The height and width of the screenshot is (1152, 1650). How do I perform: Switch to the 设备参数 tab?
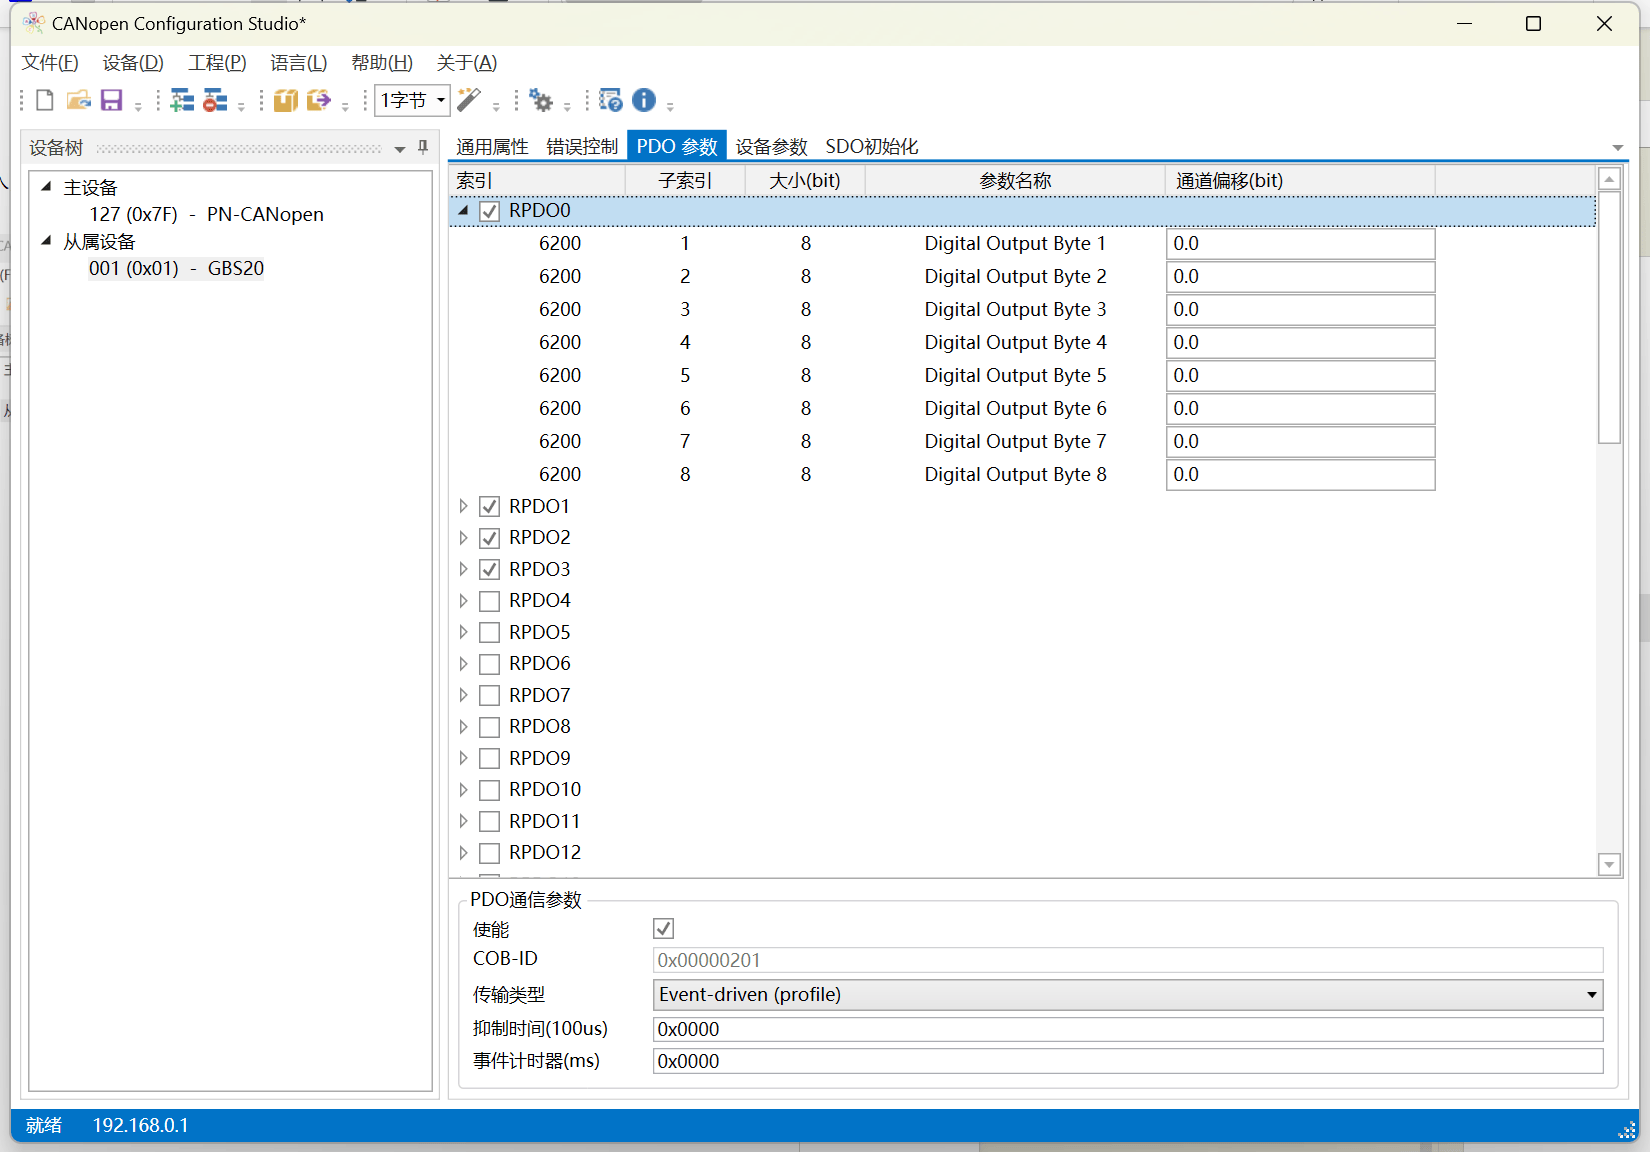pos(771,146)
